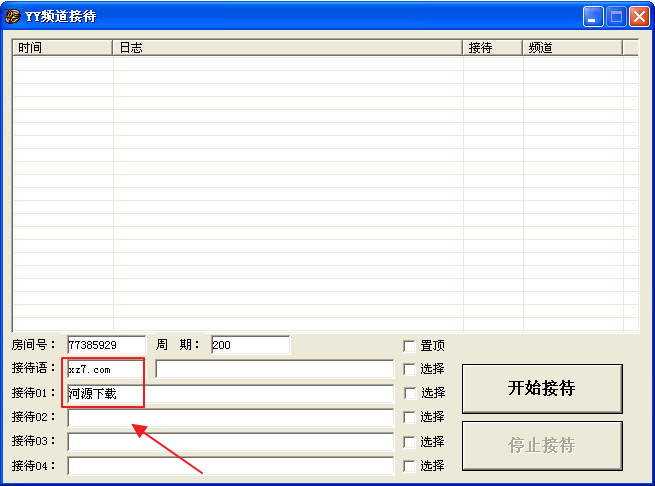Screen dimensions: 655x486
Task: Tick the 选择 checkbox for 接待语
Action: pyautogui.click(x=409, y=369)
